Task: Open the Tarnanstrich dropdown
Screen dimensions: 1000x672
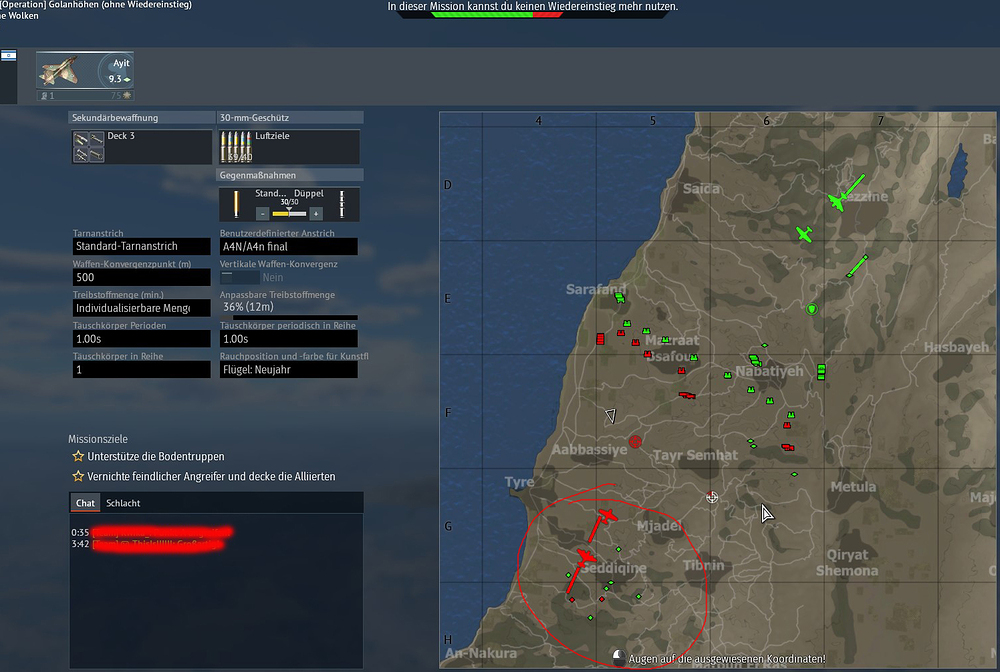Action: [142, 246]
